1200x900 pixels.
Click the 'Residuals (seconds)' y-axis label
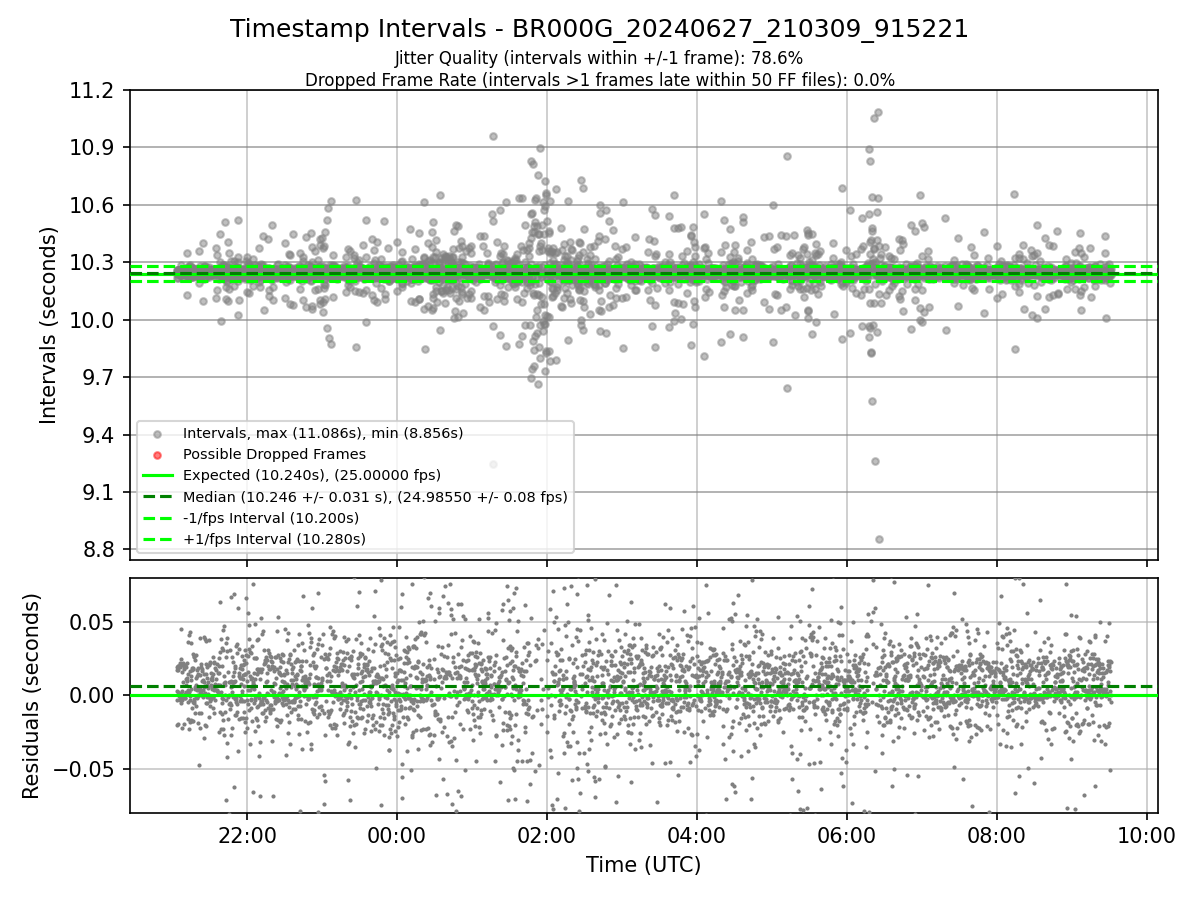(x=31, y=696)
